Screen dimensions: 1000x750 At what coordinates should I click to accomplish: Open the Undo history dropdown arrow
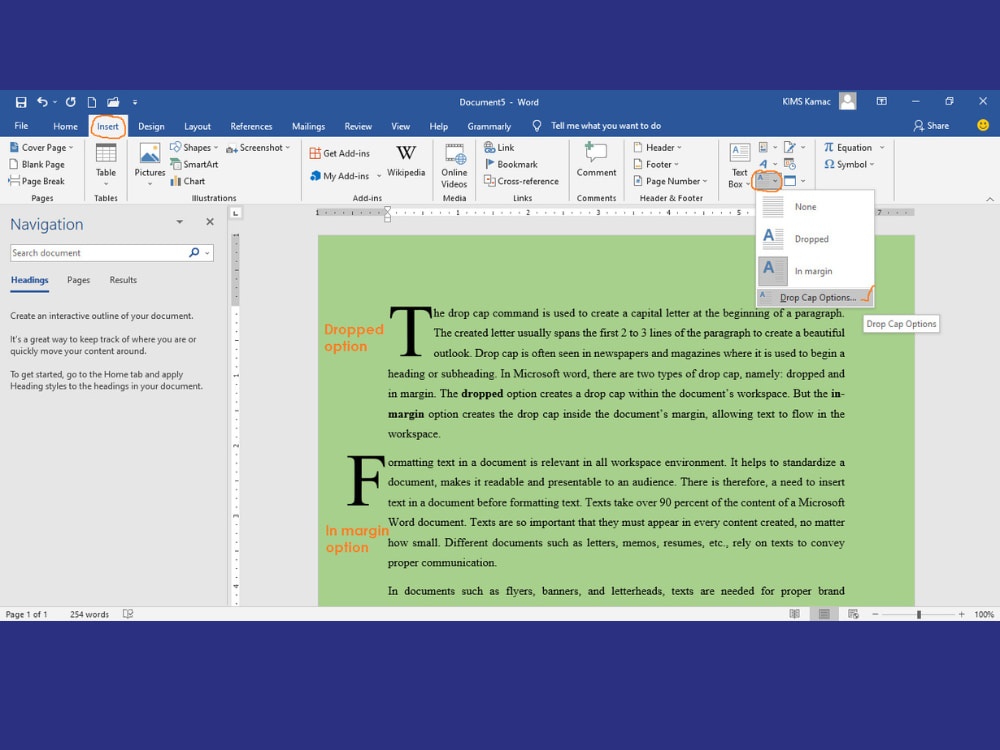(x=55, y=102)
